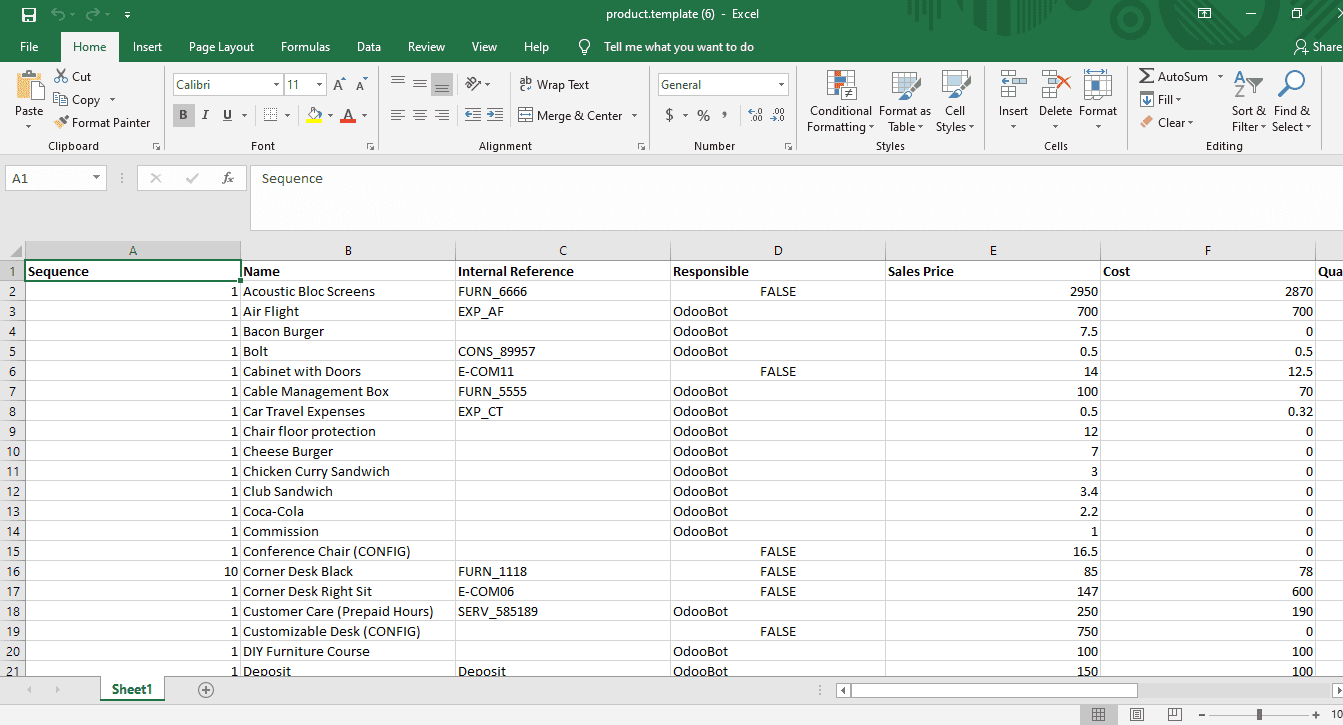Add a new sheet with the plus icon
The width and height of the screenshot is (1343, 725).
(206, 689)
